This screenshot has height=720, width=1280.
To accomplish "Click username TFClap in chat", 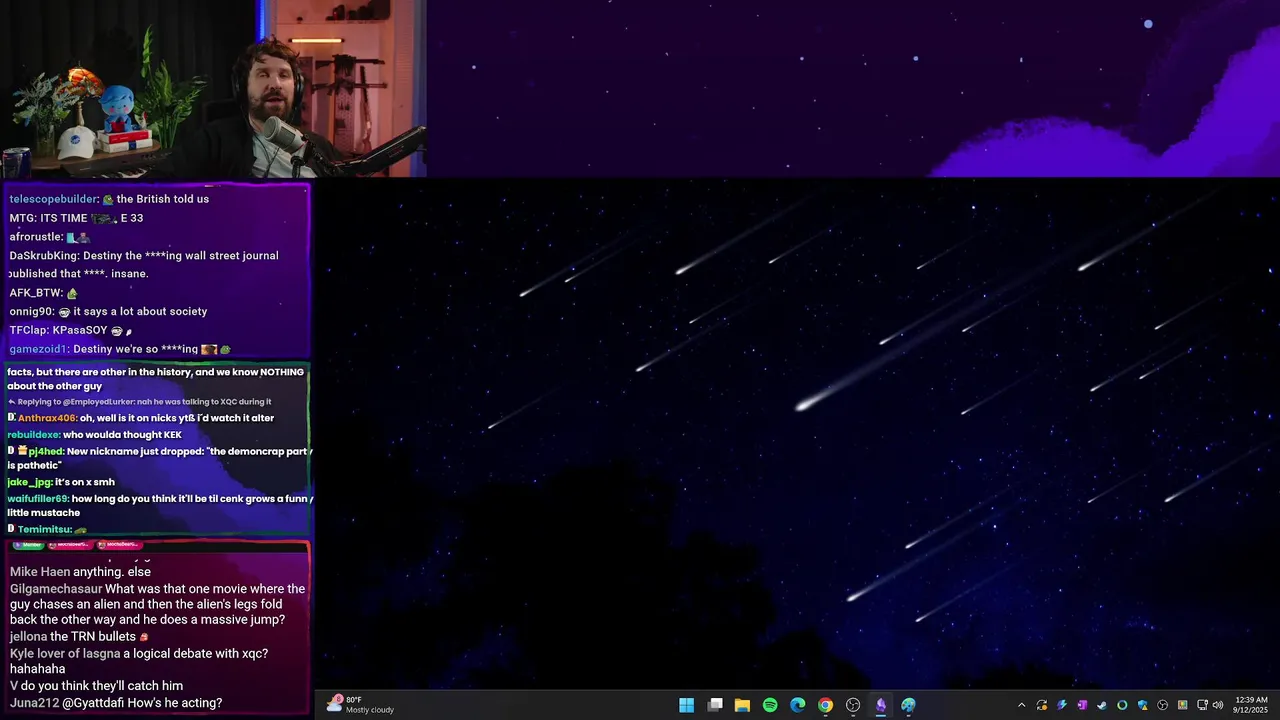I will pyautogui.click(x=27, y=330).
